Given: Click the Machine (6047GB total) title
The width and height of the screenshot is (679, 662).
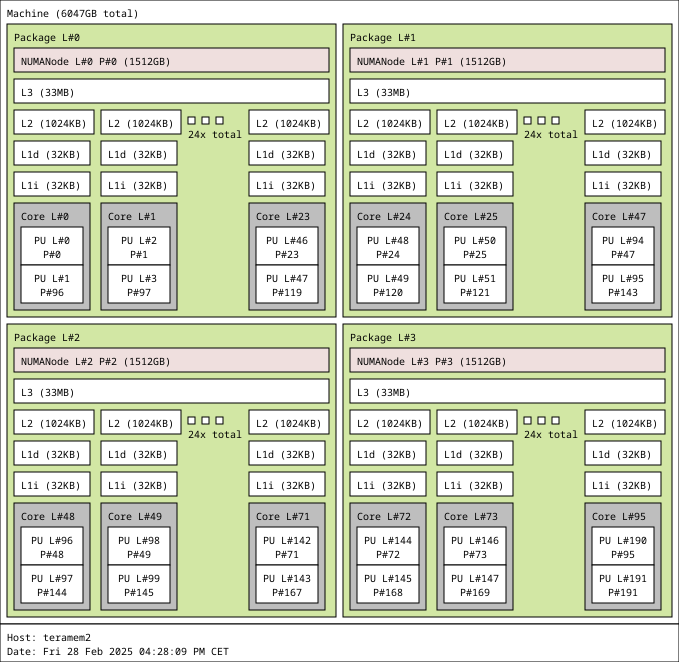Looking at the screenshot, I should [x=73, y=14].
